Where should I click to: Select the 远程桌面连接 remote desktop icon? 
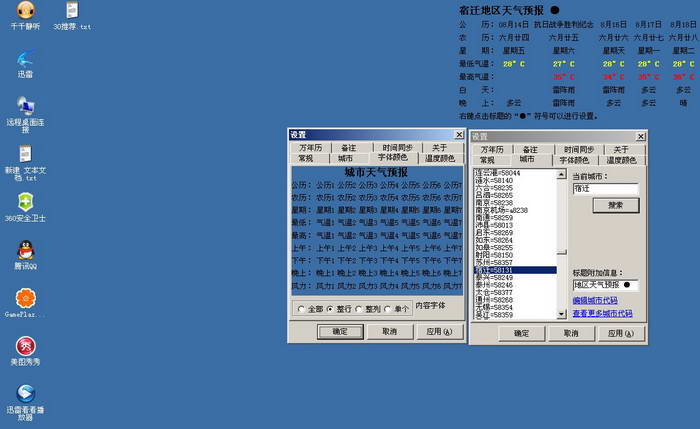point(25,107)
